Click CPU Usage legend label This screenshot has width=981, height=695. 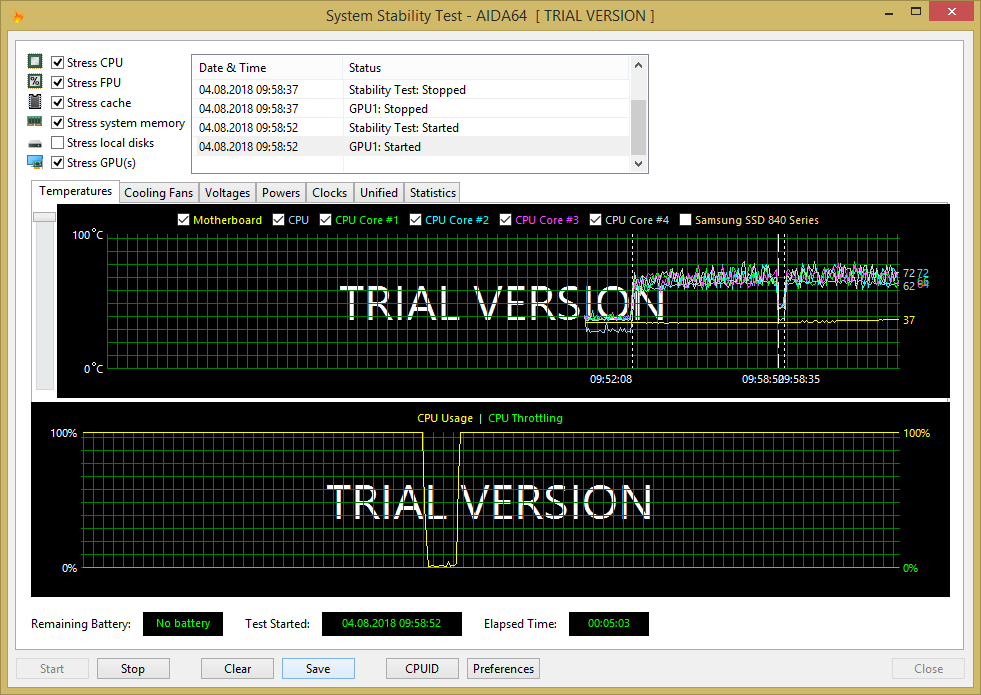pos(445,418)
